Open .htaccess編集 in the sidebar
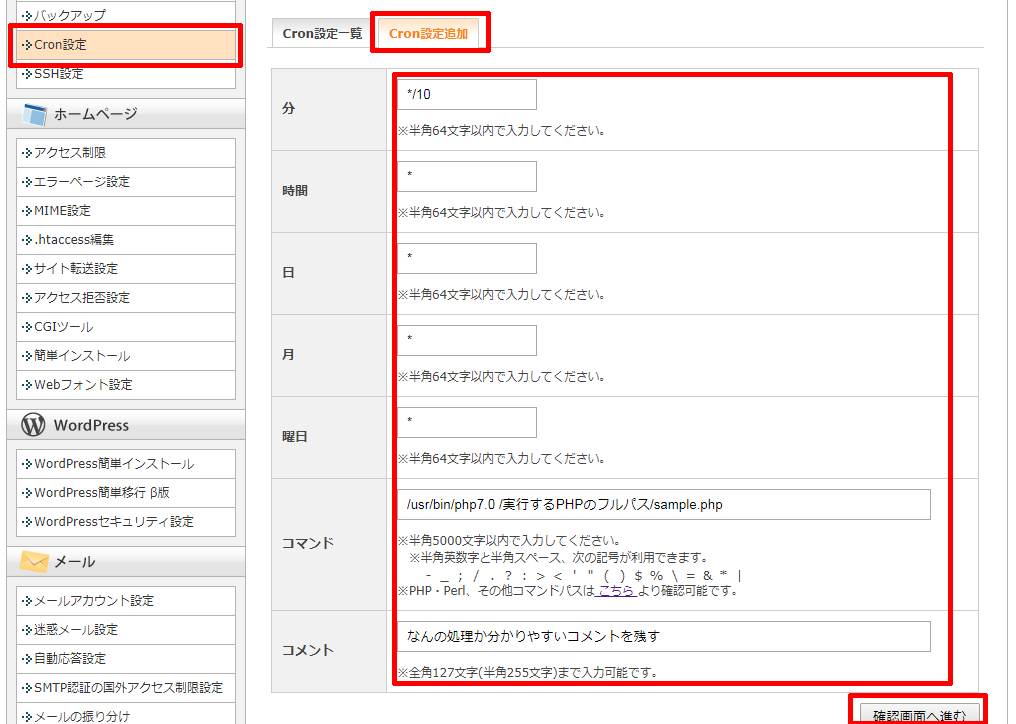 point(74,240)
